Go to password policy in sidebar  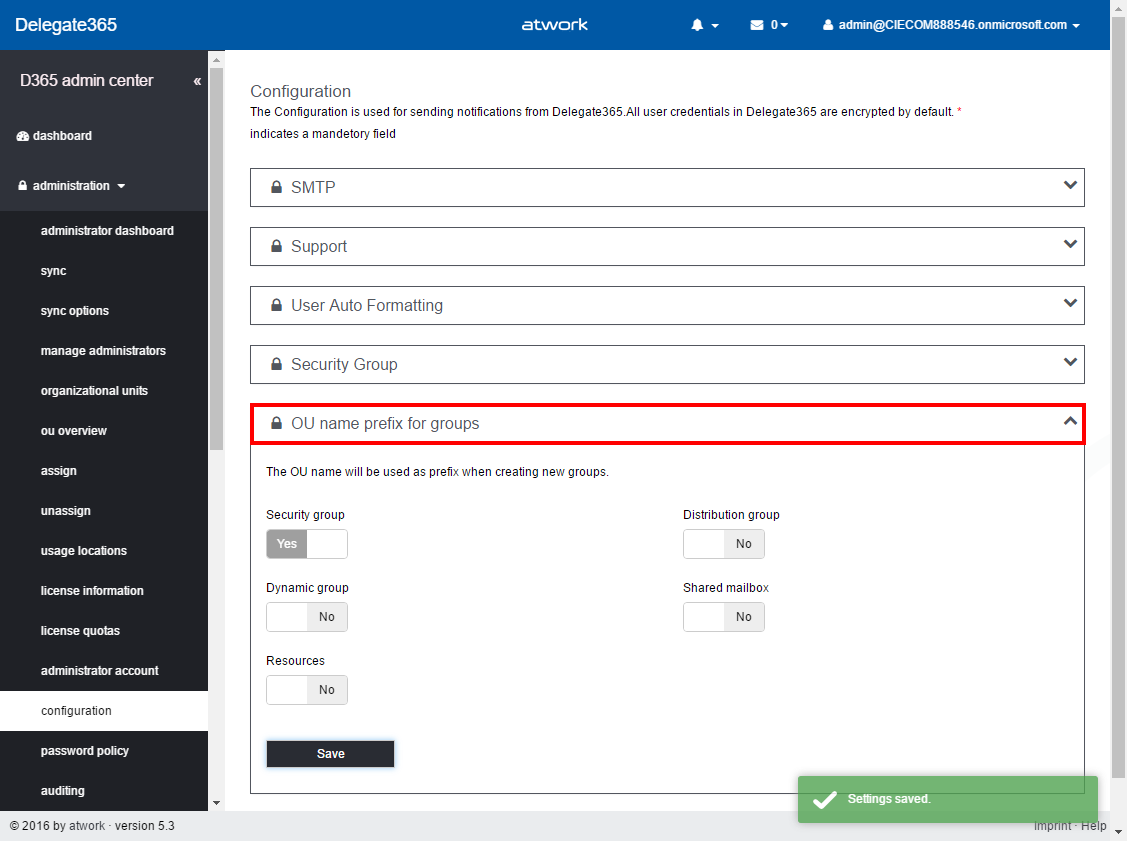85,751
